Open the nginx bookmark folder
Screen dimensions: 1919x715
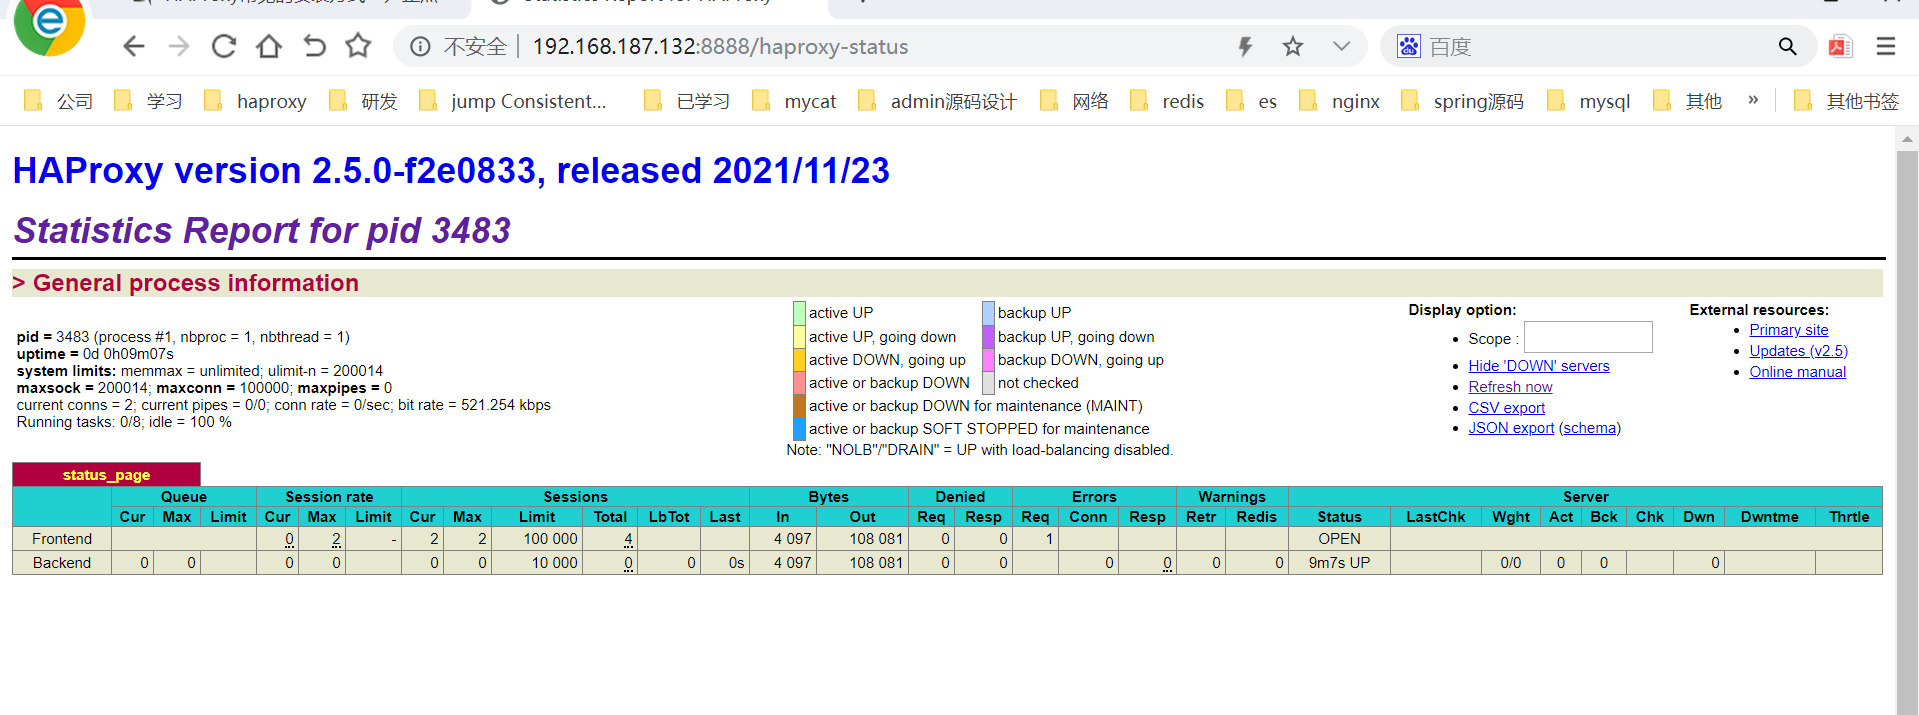coord(1340,101)
